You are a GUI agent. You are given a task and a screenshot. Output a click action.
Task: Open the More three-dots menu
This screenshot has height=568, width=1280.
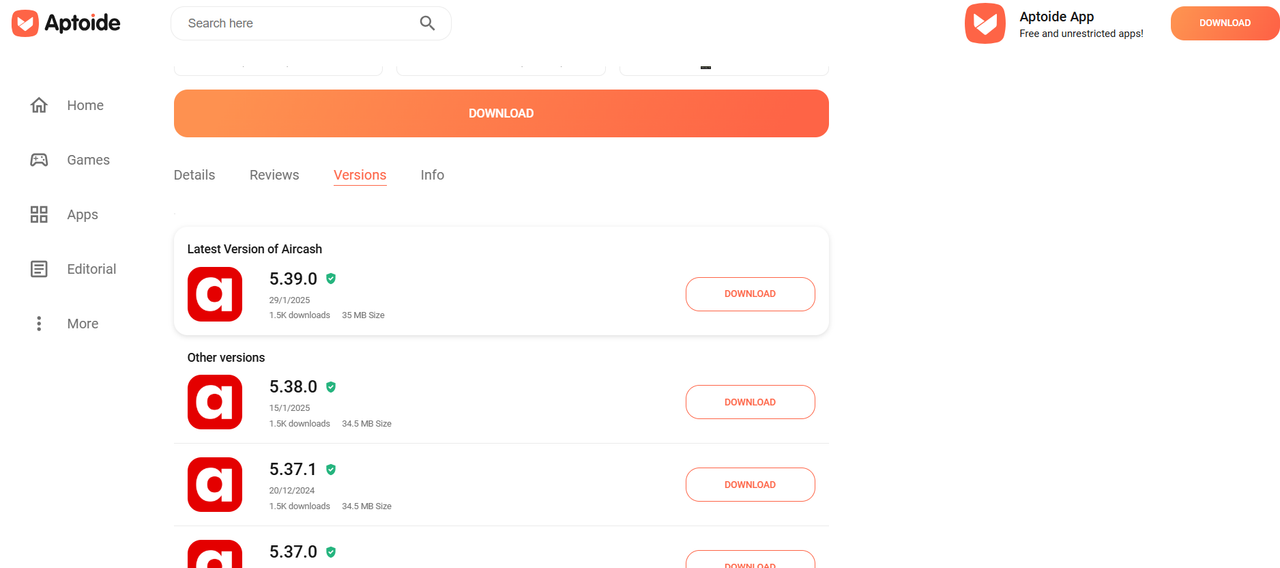click(39, 324)
